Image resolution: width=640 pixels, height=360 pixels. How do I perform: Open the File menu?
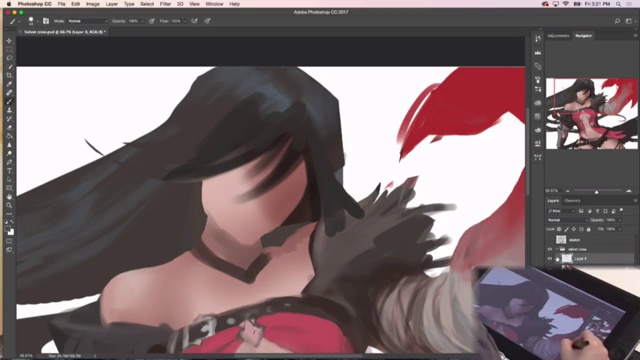point(62,4)
